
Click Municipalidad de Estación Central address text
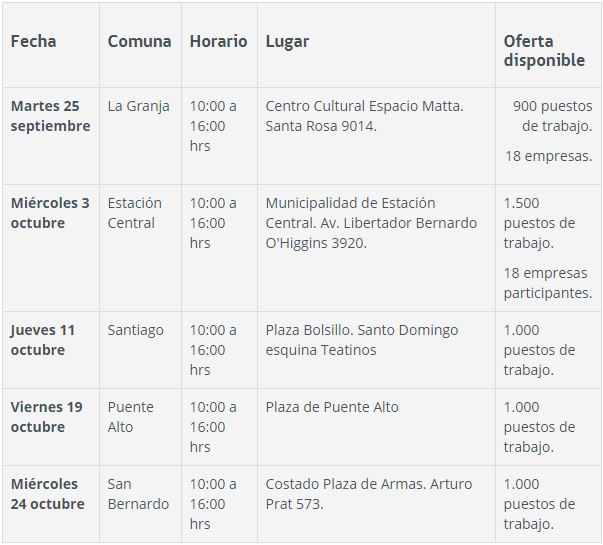coord(371,223)
